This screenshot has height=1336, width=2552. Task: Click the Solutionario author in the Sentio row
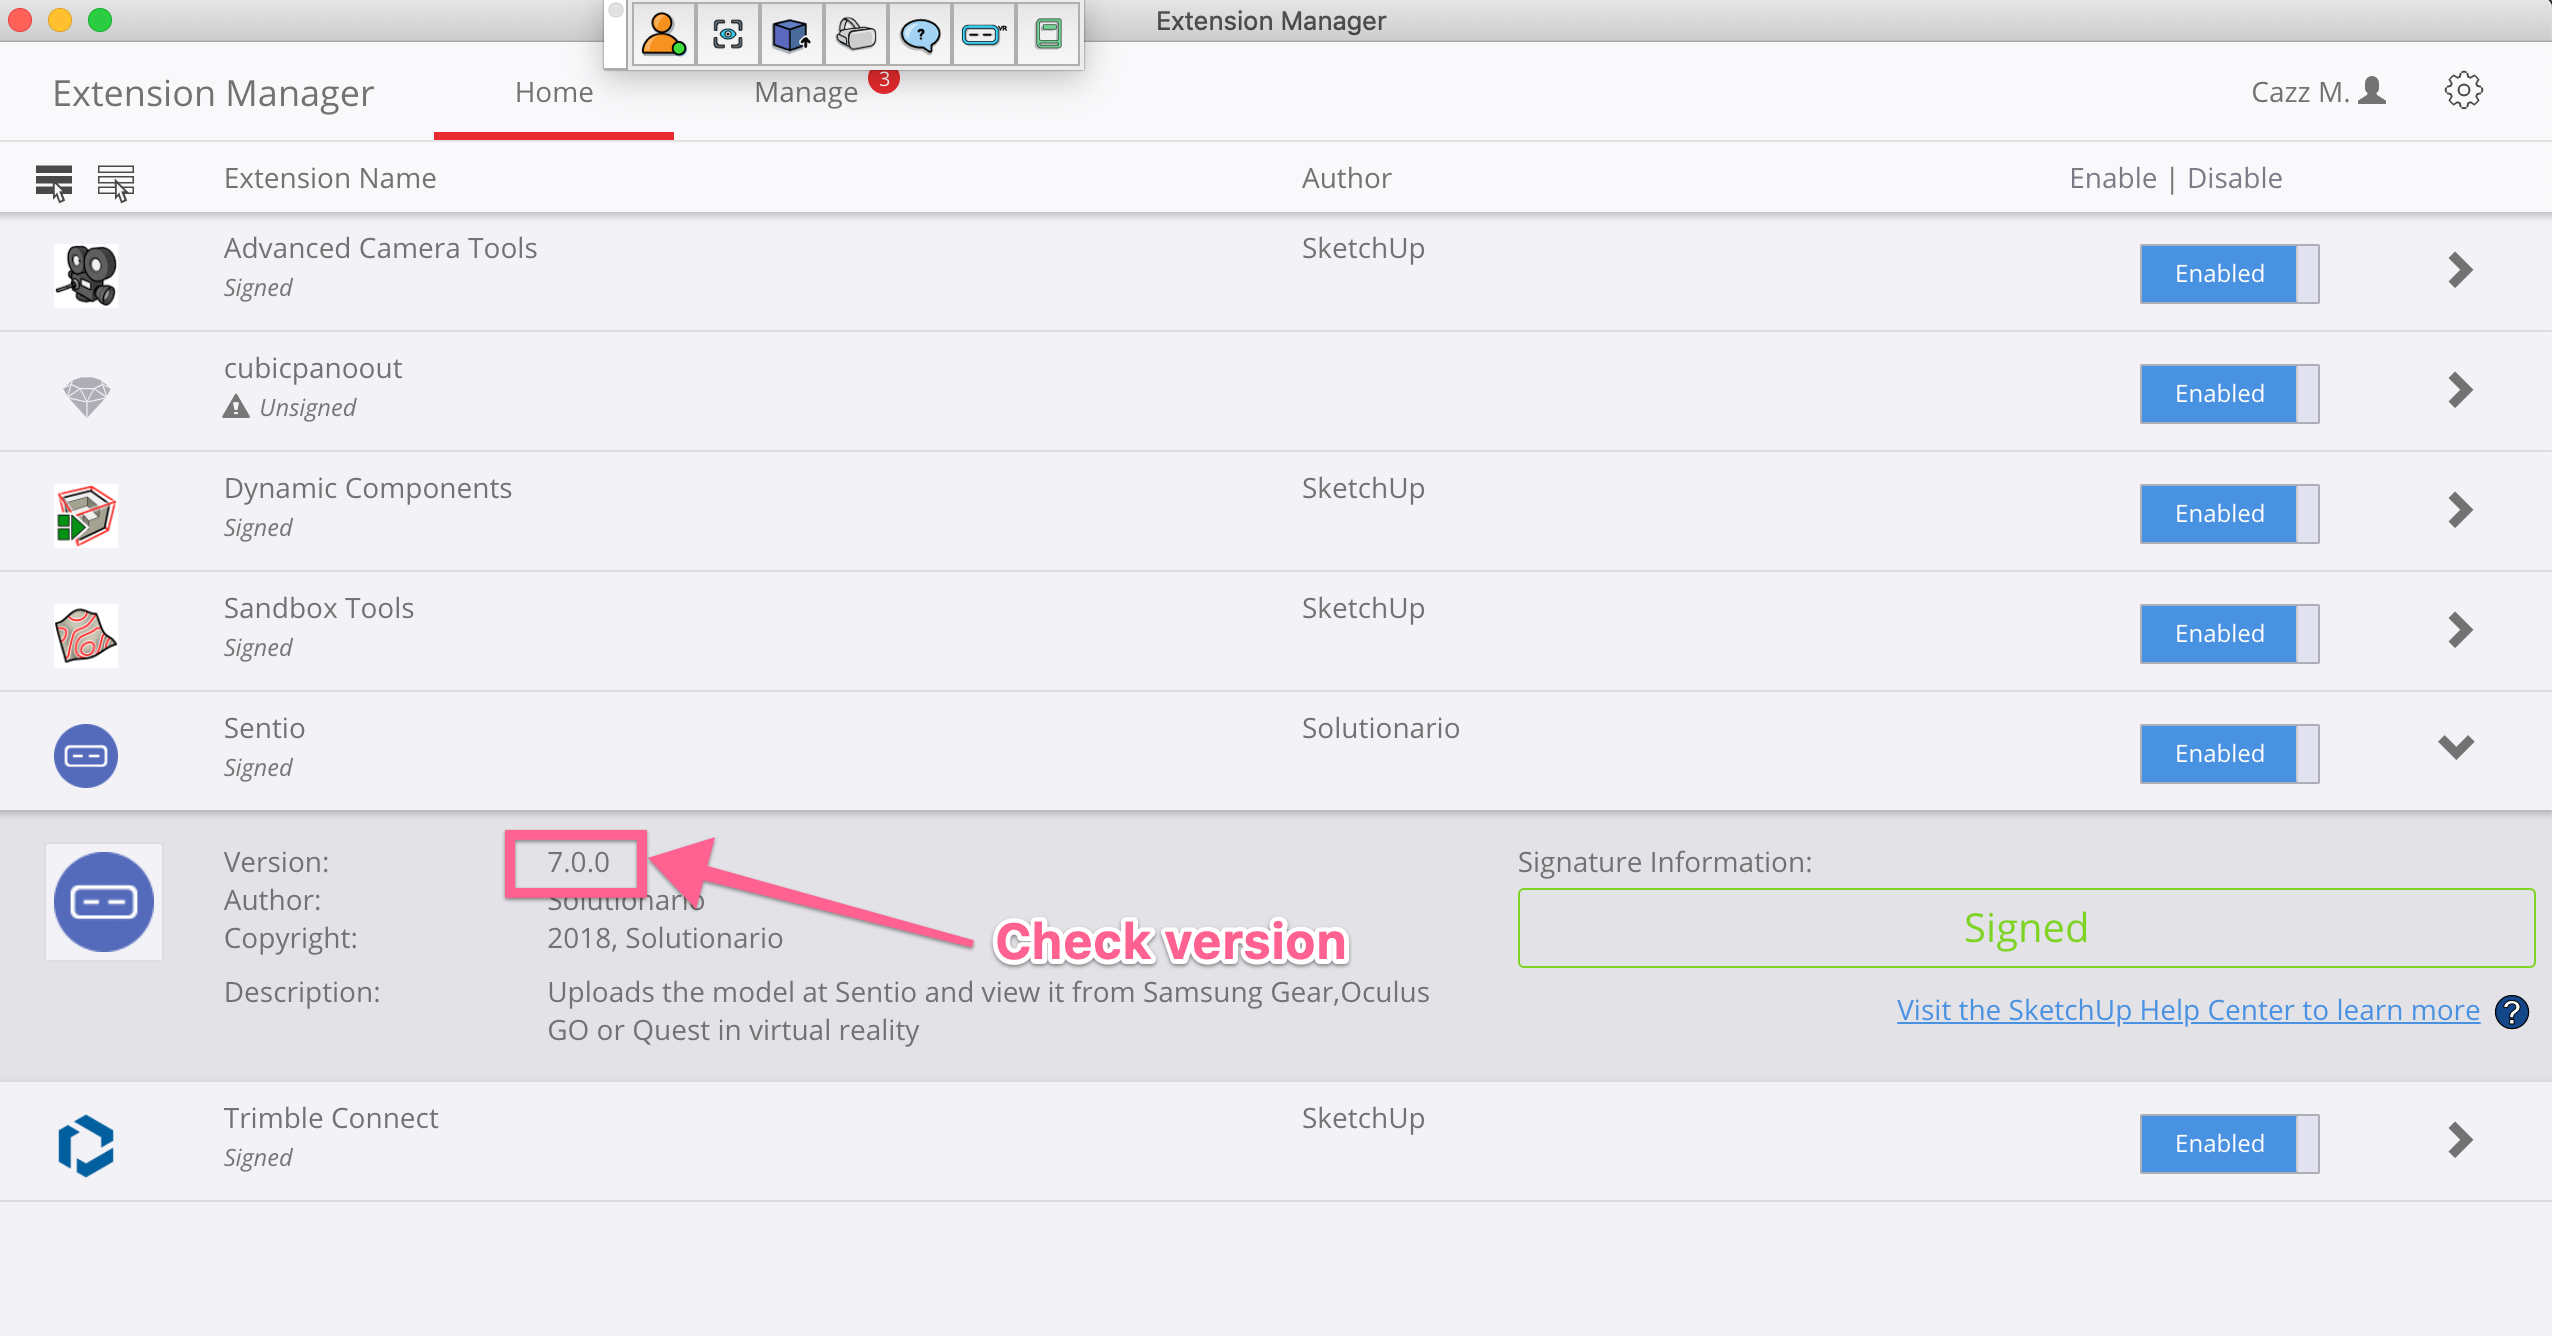[1380, 728]
